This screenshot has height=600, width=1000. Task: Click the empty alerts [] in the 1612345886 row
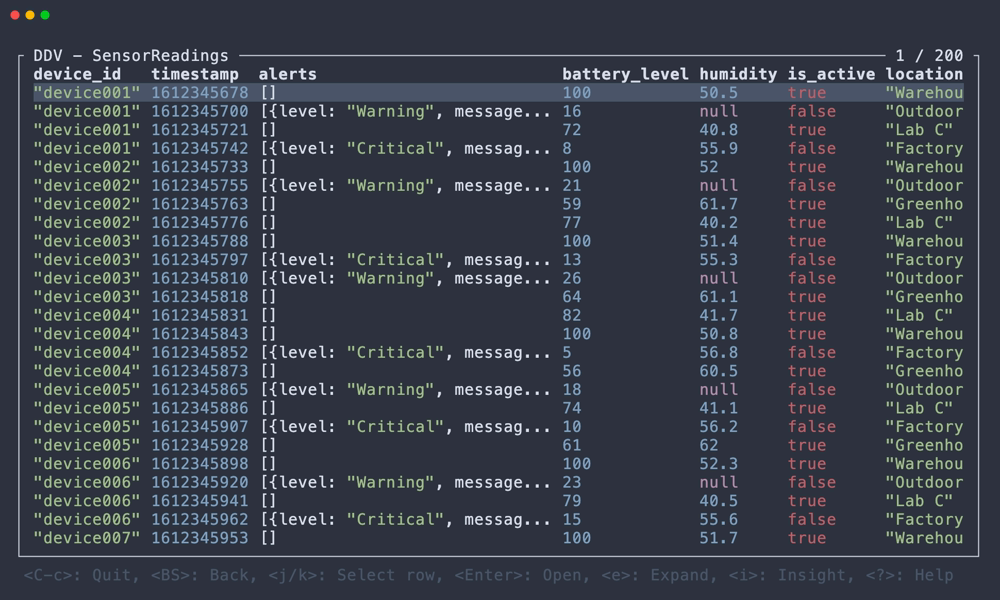(268, 407)
